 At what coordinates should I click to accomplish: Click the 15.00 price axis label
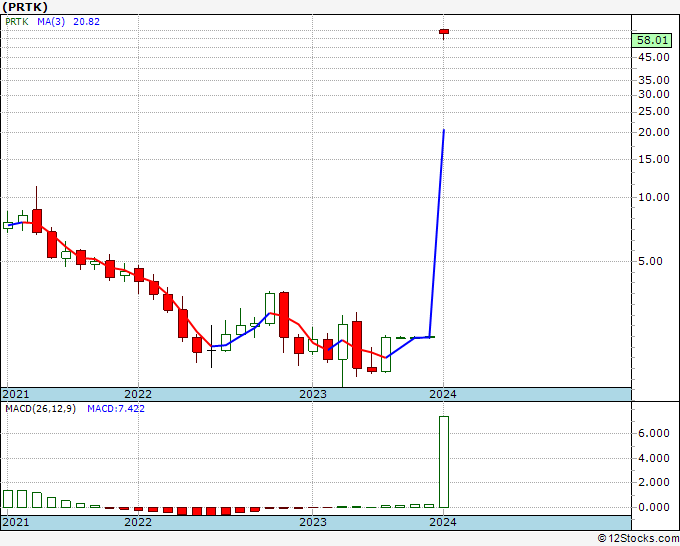click(x=654, y=159)
